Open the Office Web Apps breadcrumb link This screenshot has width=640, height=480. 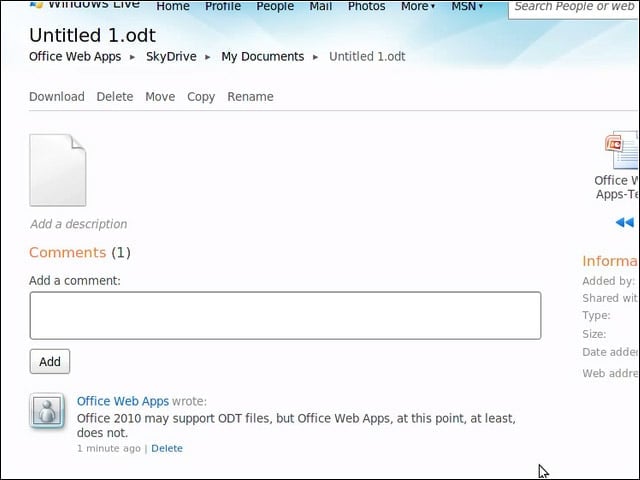(x=75, y=57)
